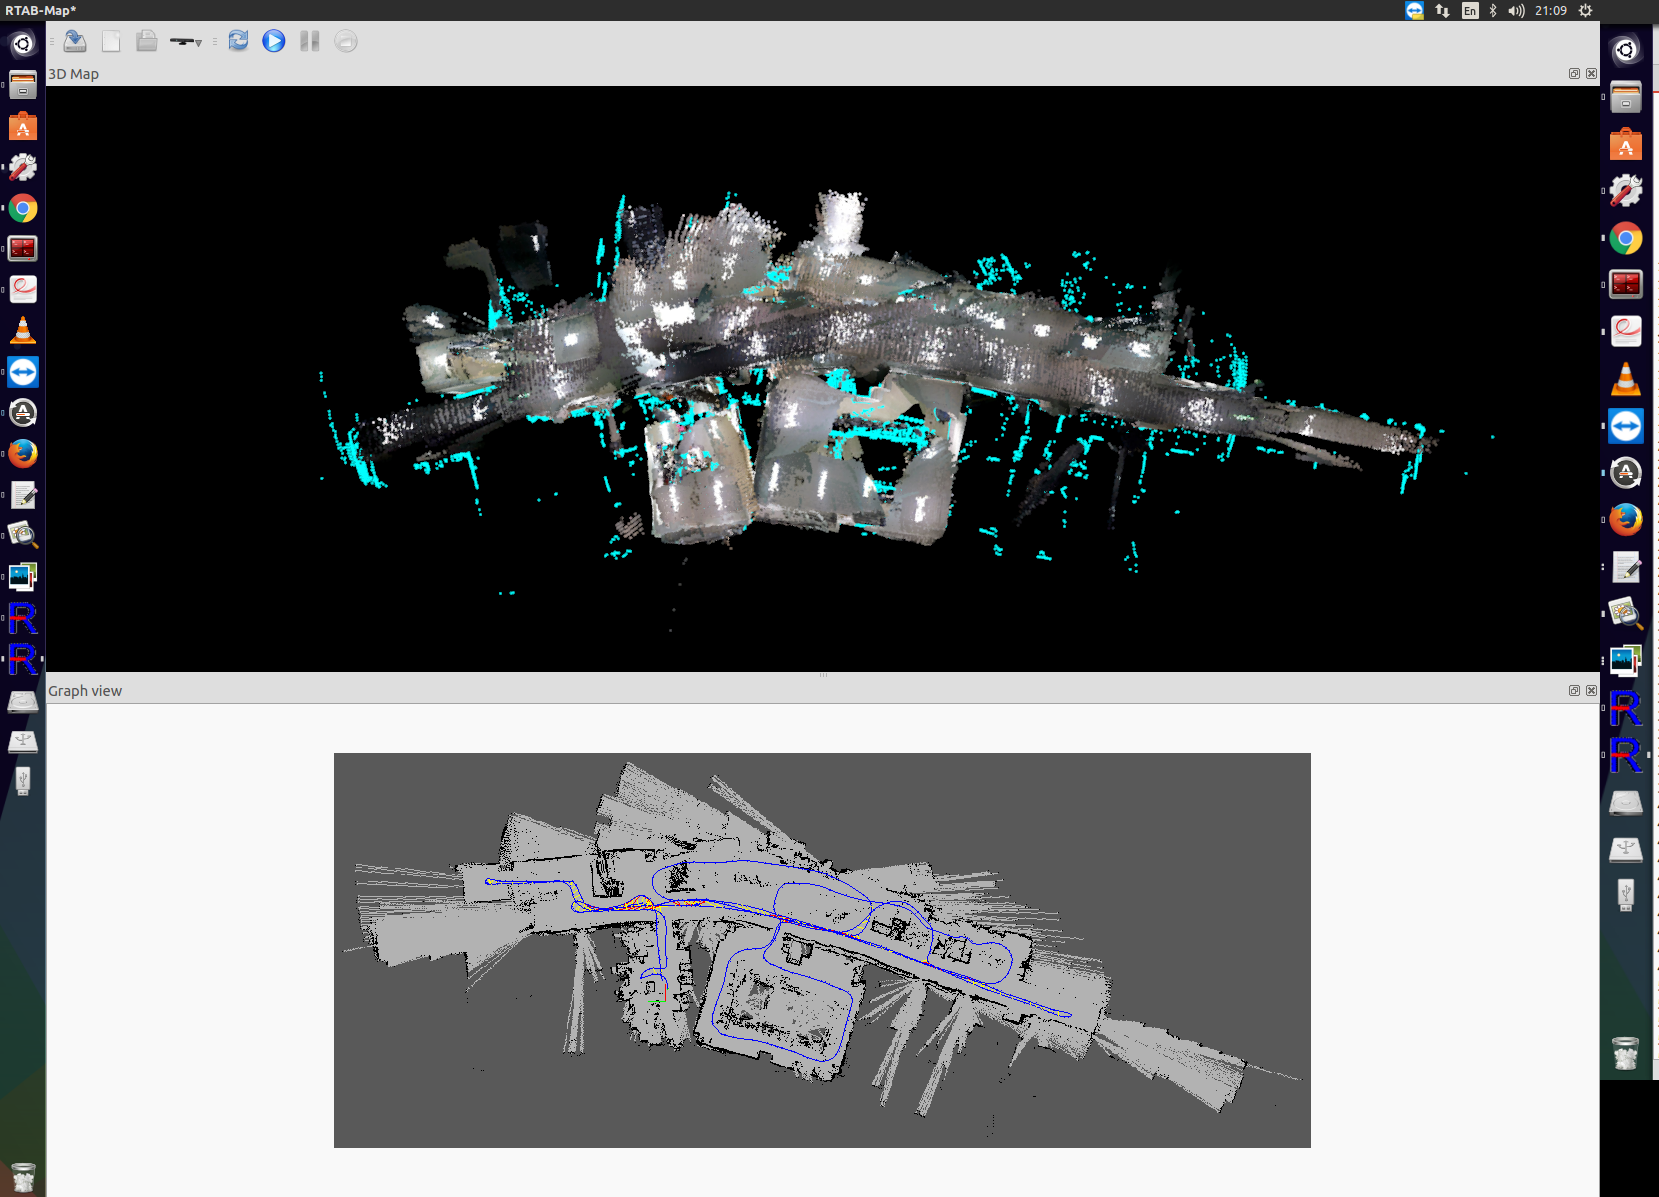Click the blank page new database icon

coord(111,41)
